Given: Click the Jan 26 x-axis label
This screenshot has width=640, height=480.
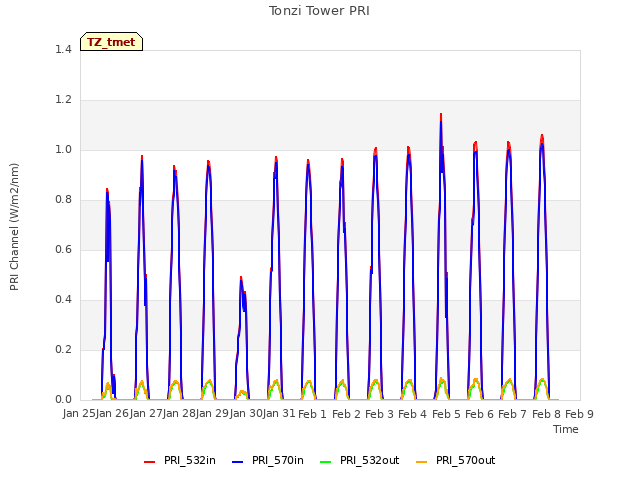Looking at the screenshot, I should pyautogui.click(x=112, y=414).
